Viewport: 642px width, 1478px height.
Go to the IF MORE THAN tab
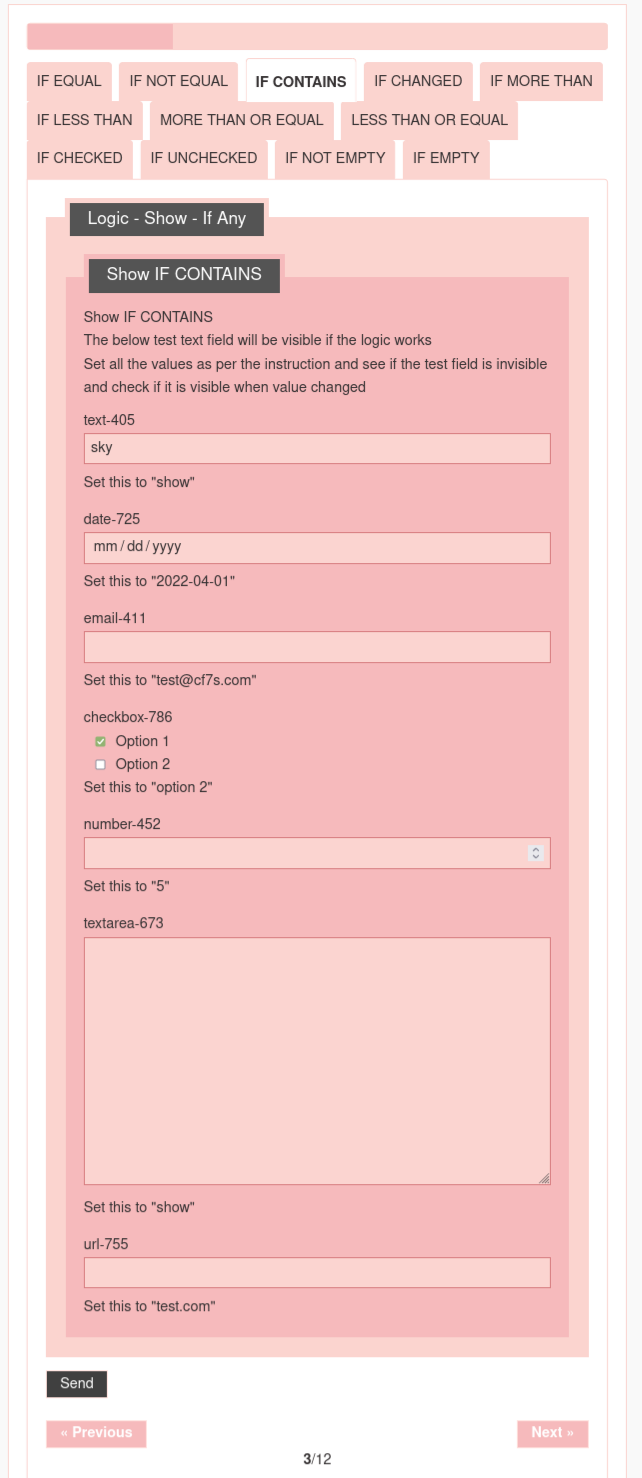(541, 81)
